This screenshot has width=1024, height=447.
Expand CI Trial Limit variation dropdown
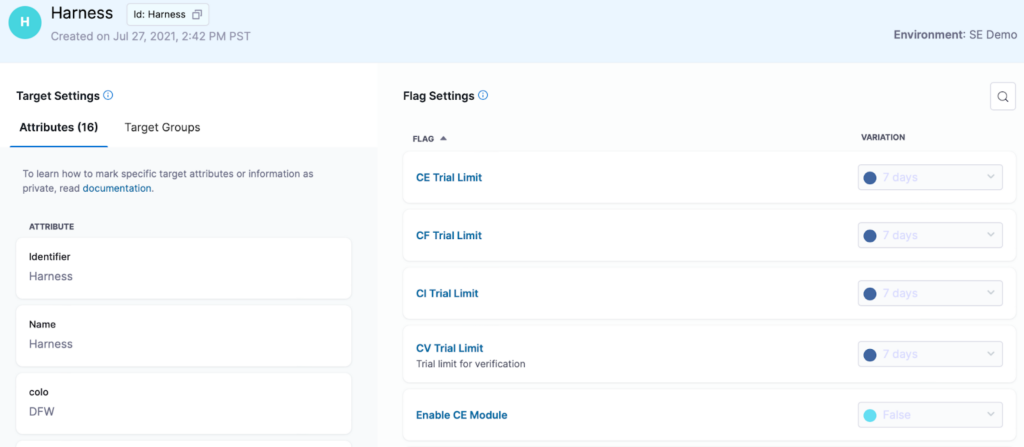930,293
